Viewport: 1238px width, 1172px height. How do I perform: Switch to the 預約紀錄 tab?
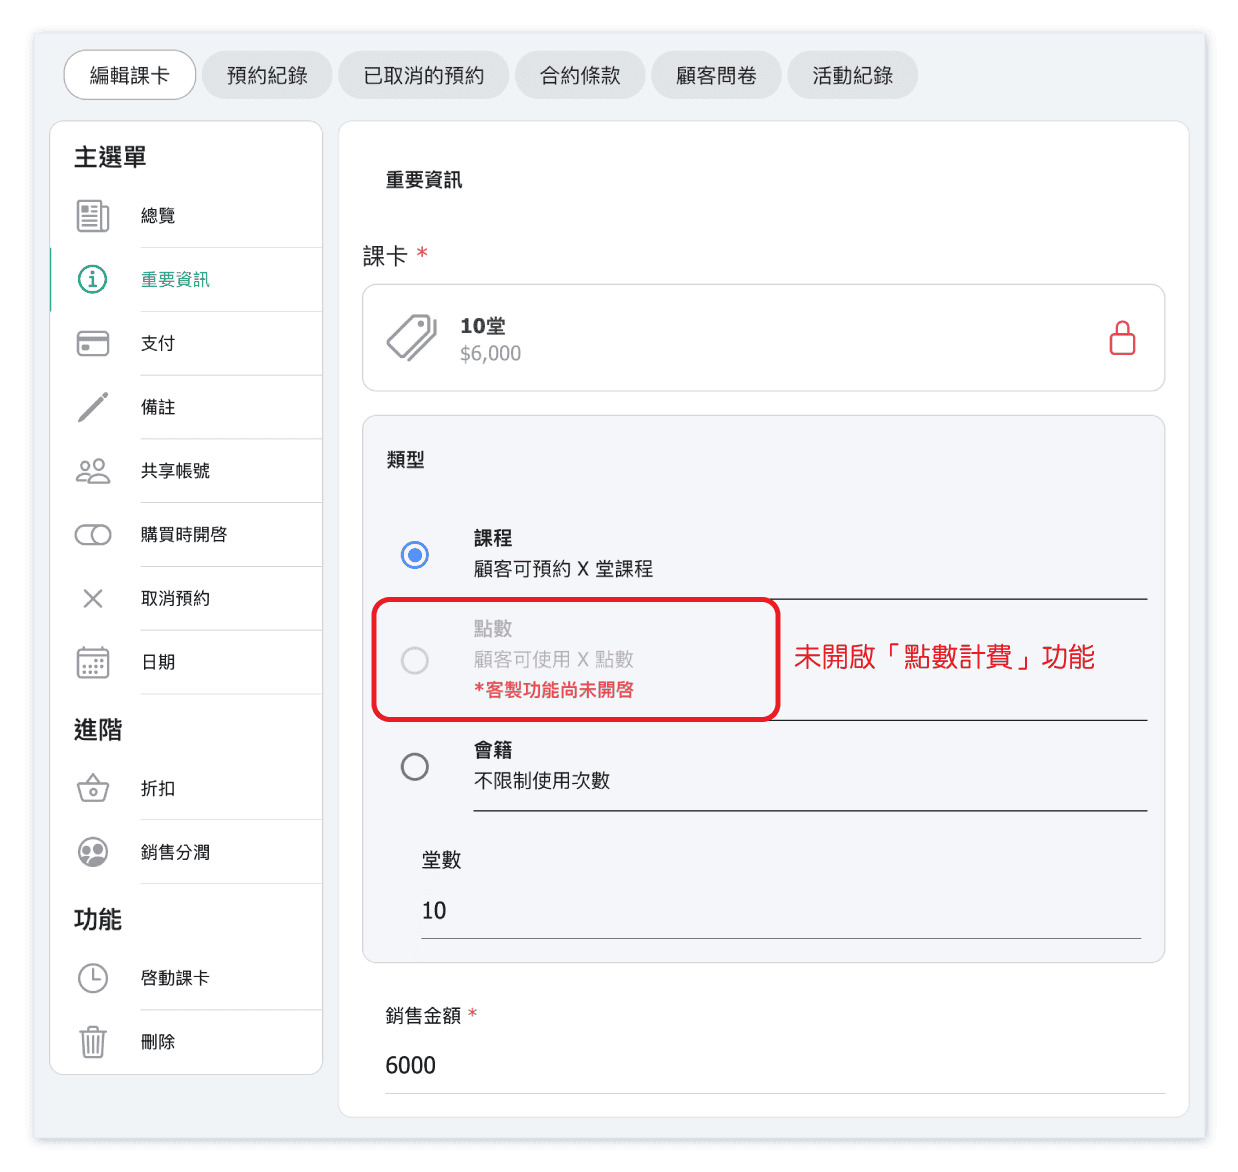pyautogui.click(x=267, y=76)
